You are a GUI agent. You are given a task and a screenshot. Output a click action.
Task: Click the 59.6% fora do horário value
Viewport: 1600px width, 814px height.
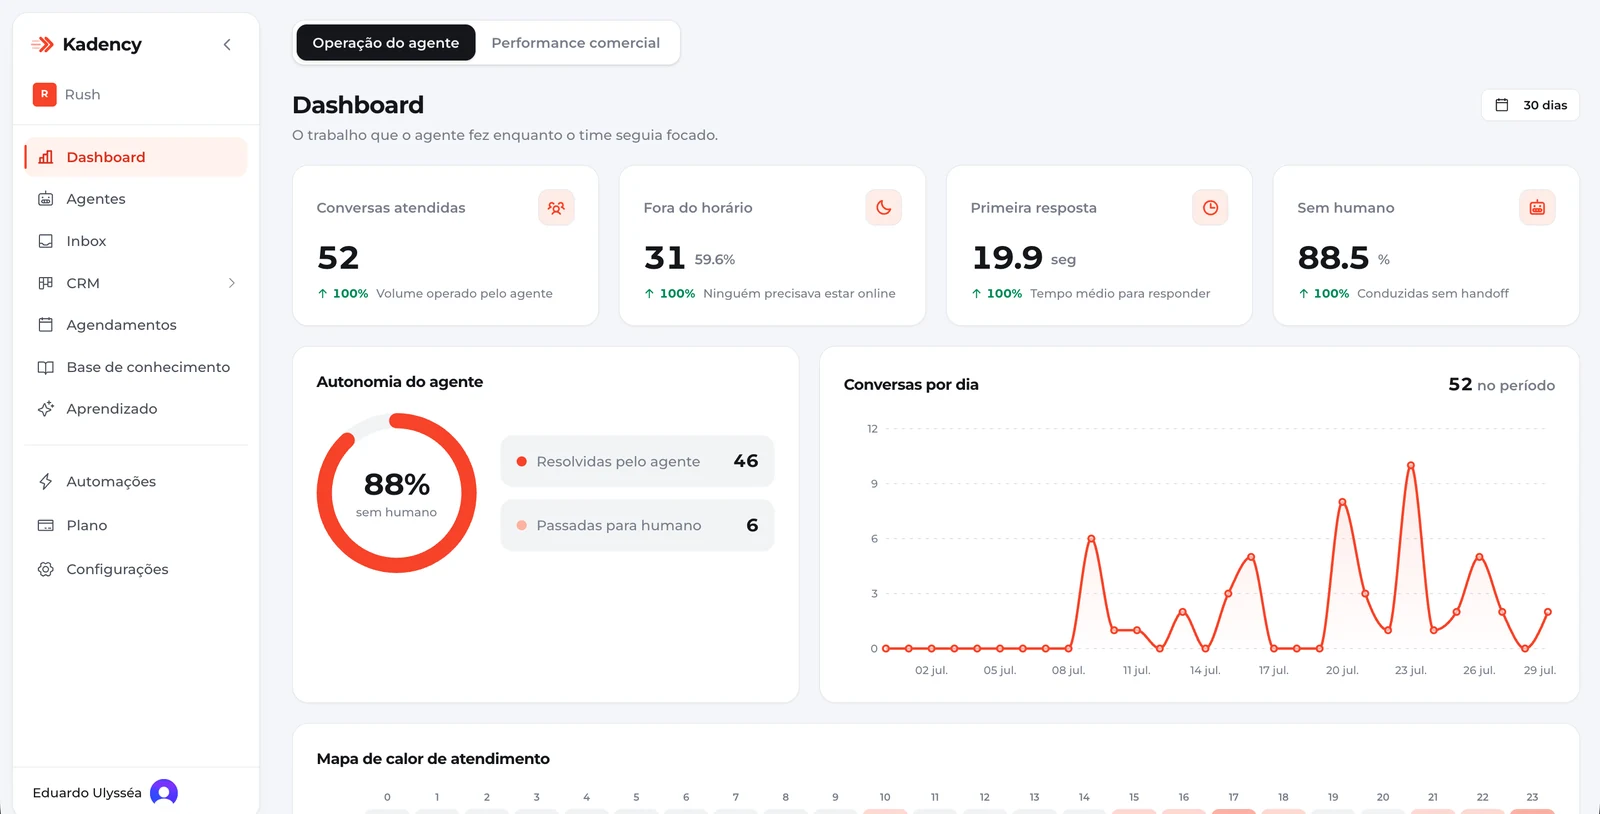[715, 260]
